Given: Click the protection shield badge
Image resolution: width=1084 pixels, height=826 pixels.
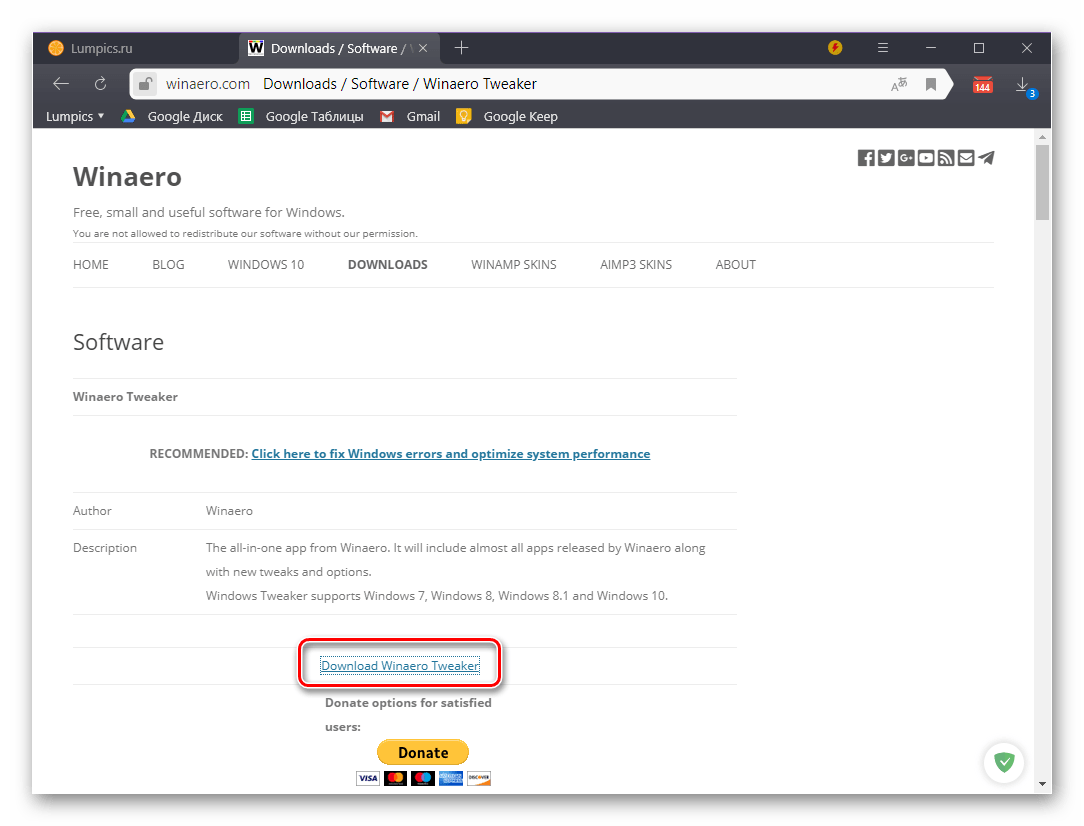Looking at the screenshot, I should tap(1004, 763).
